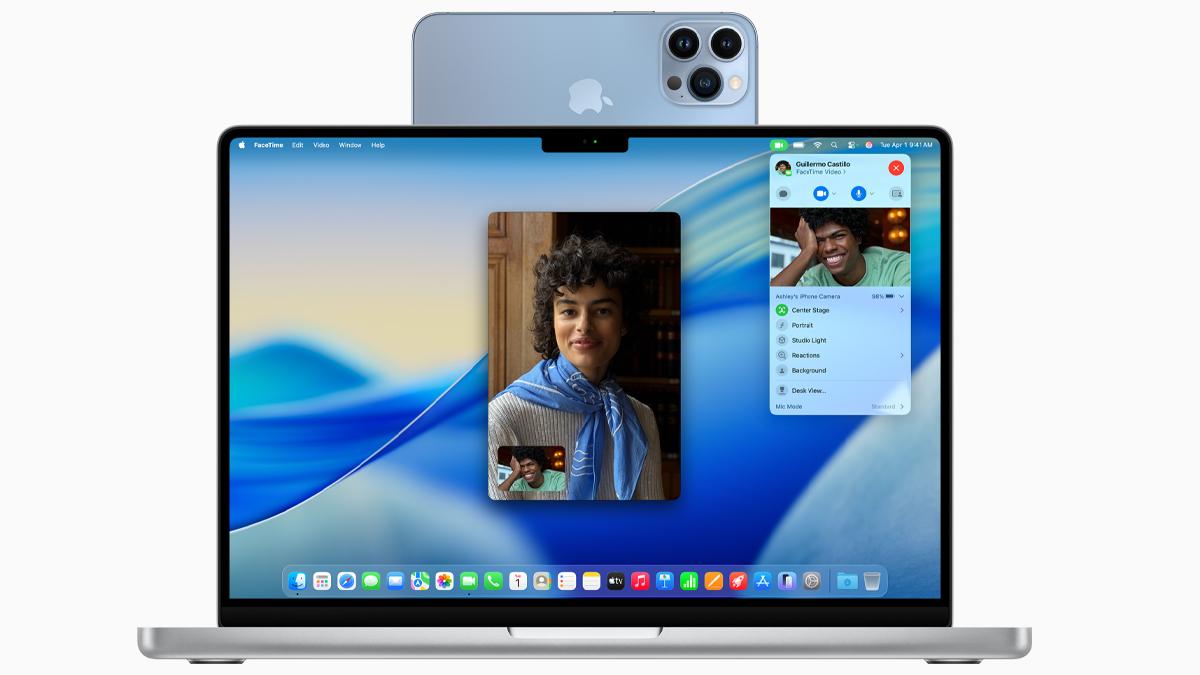Launch Safari from the Dock
This screenshot has width=1200, height=675.
[x=346, y=579]
